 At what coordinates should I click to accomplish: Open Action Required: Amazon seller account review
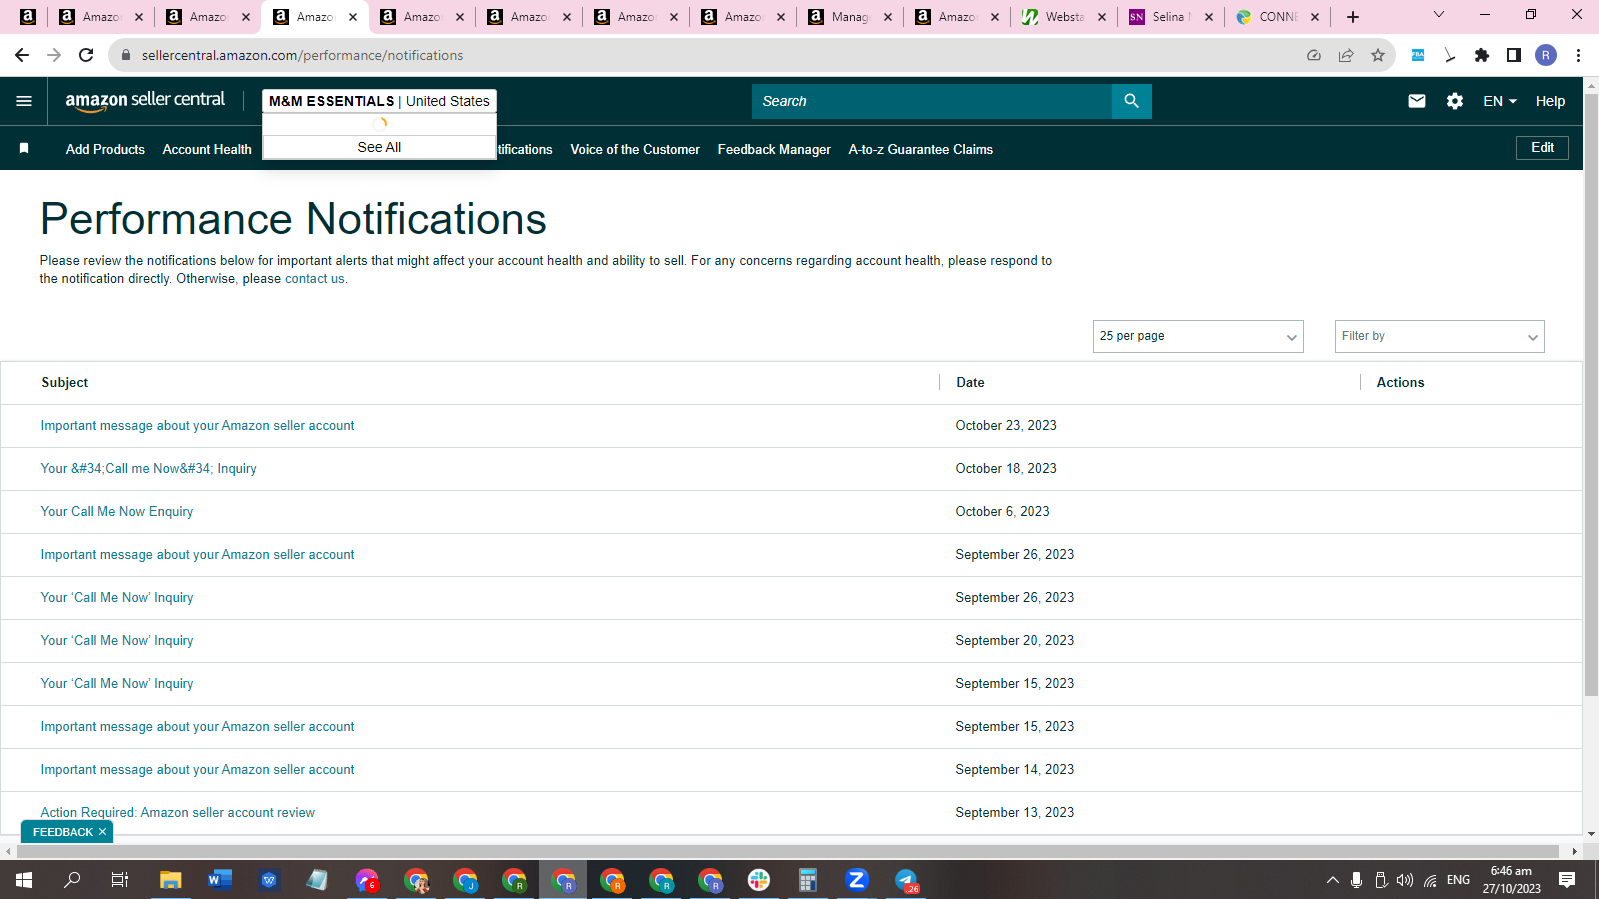click(177, 813)
